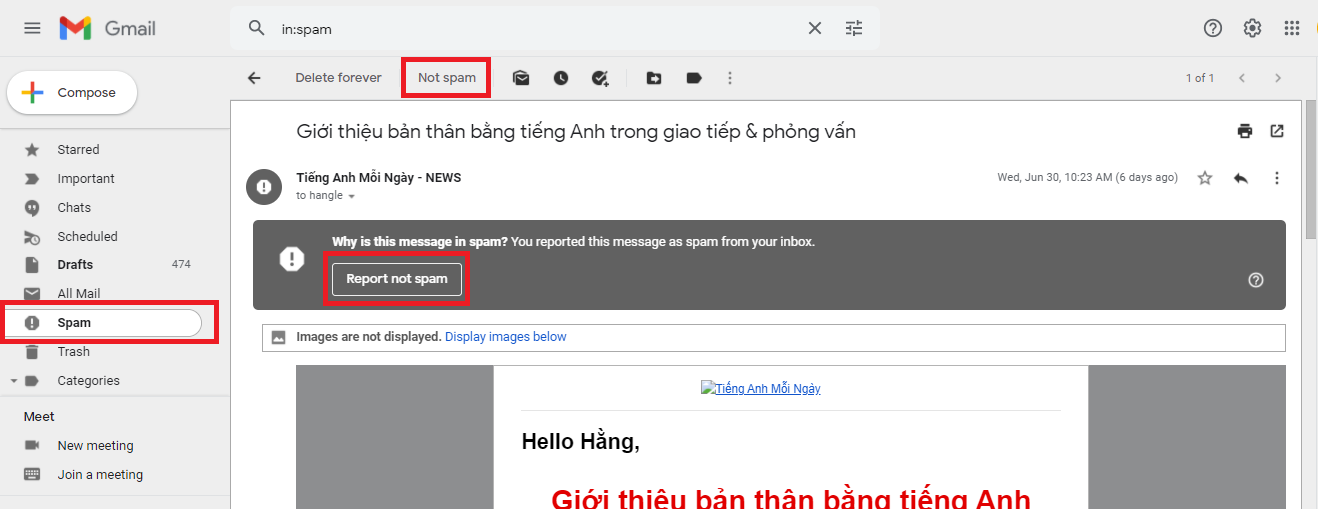Star the message from Tiếng Anh Mỗi Ngày
The width and height of the screenshot is (1318, 509).
pyautogui.click(x=1205, y=178)
